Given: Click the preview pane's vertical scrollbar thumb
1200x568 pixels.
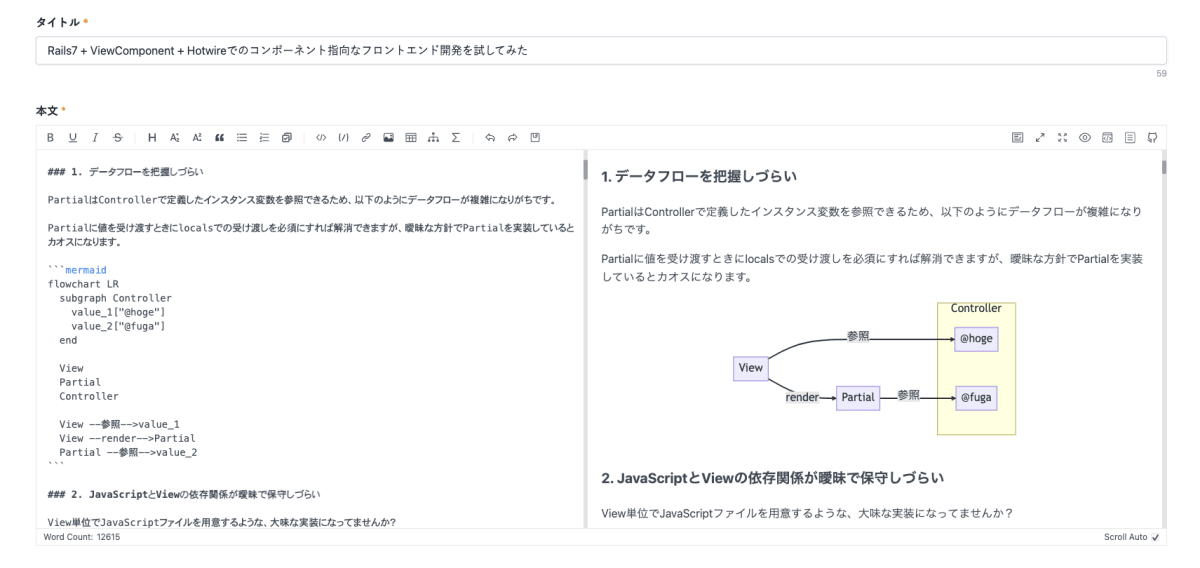Looking at the screenshot, I should click(1162, 167).
